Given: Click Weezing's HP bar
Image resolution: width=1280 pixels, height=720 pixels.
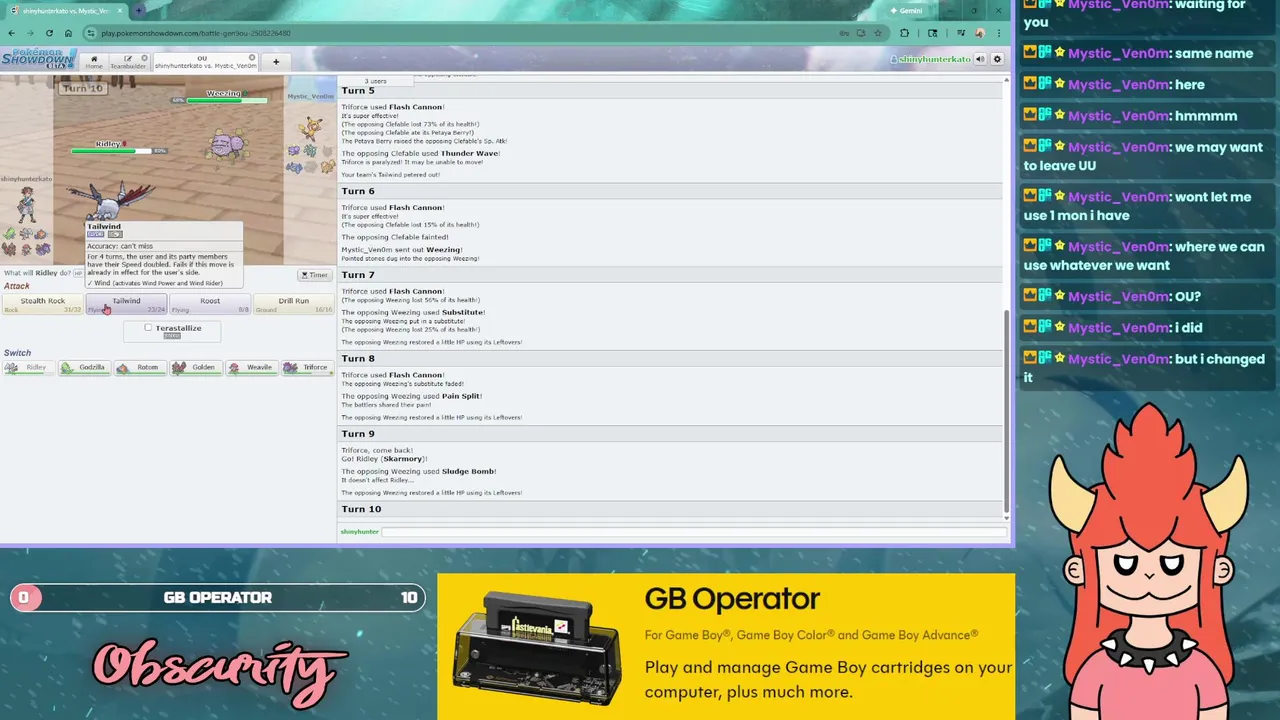Looking at the screenshot, I should [226, 100].
